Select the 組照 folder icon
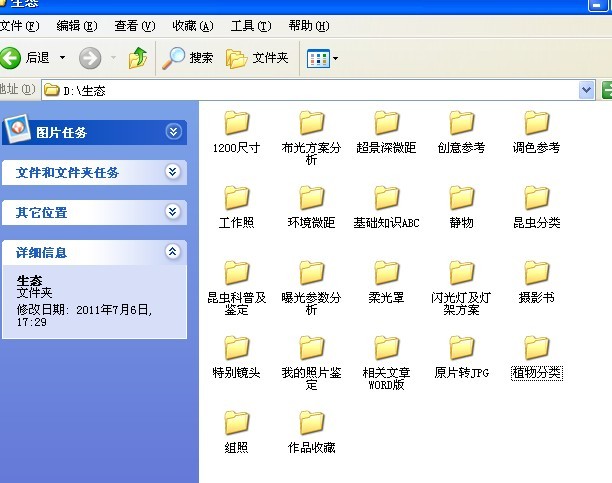This screenshot has height=483, width=612. 237,422
